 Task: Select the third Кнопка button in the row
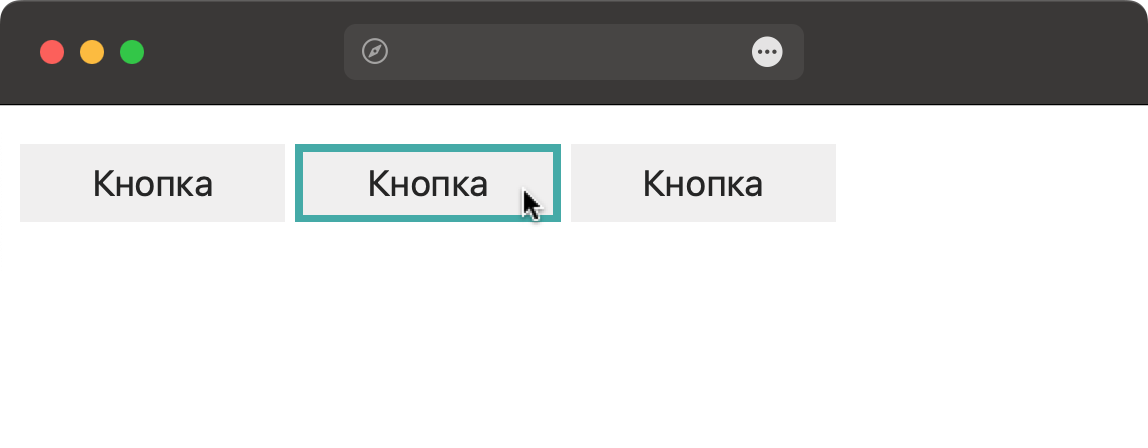point(703,183)
